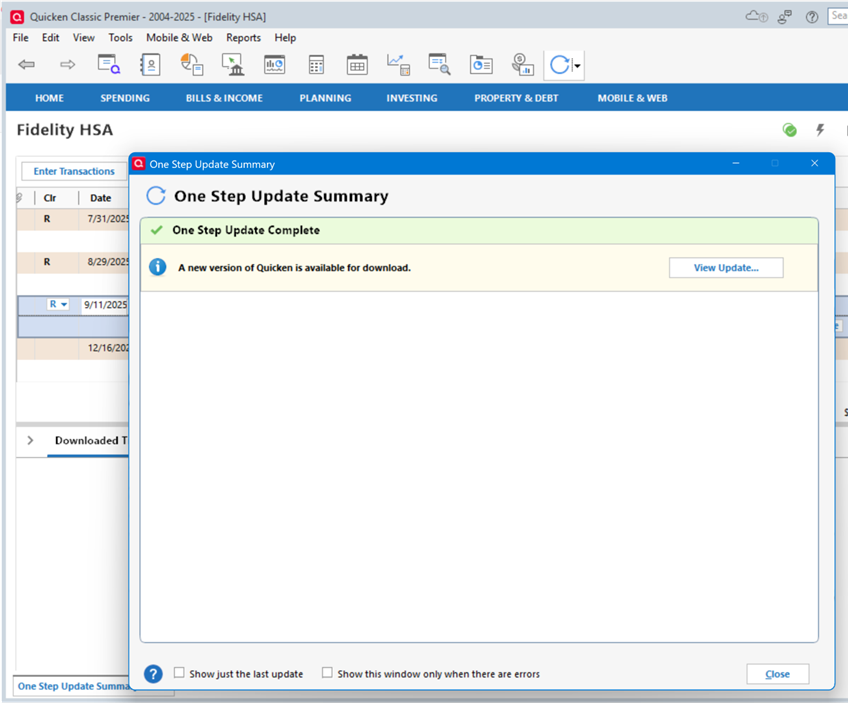This screenshot has height=717, width=848.
Task: Click the One Step Update Complete message
Action: (x=246, y=230)
